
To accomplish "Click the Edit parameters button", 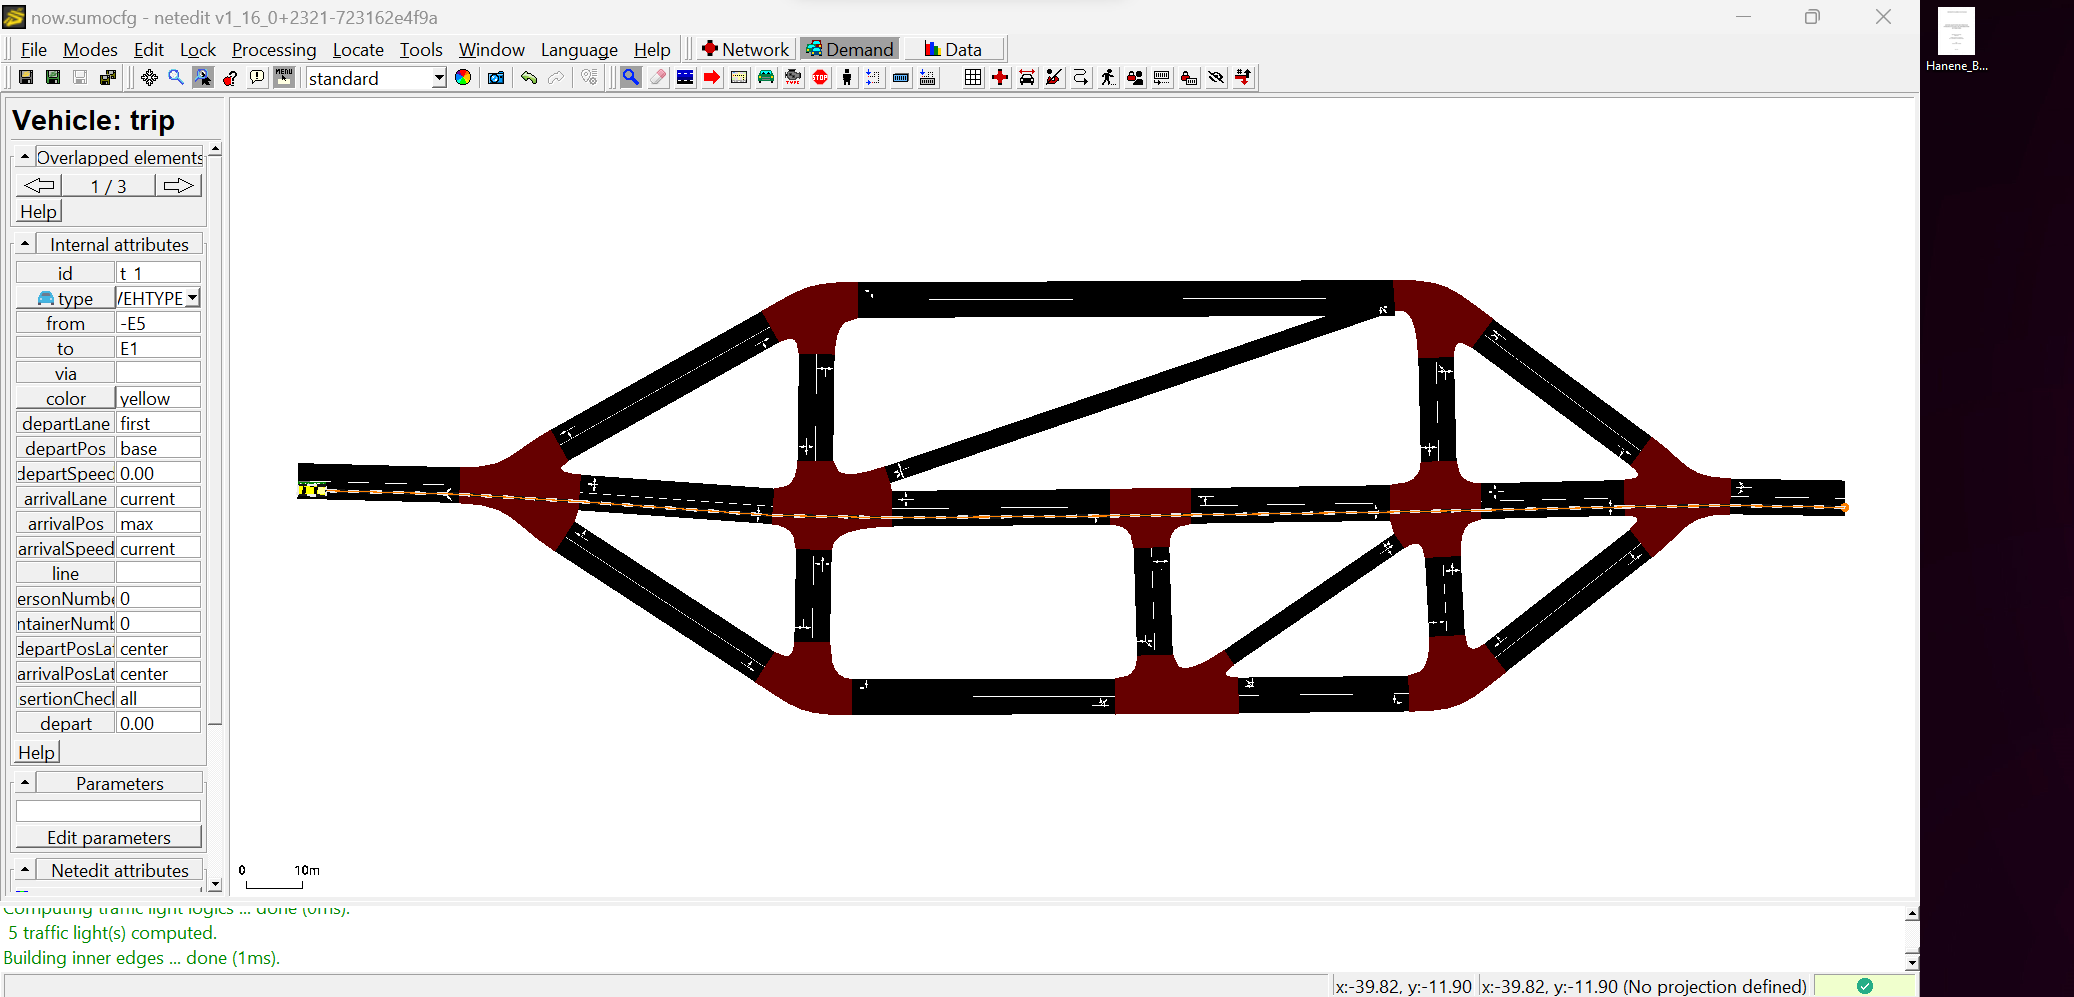I will pos(109,837).
